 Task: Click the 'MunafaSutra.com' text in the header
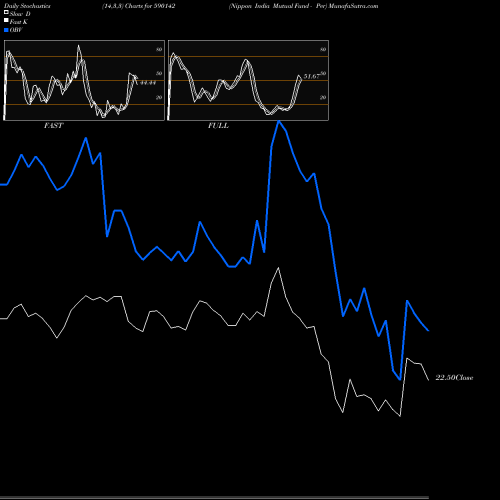(x=353, y=6)
